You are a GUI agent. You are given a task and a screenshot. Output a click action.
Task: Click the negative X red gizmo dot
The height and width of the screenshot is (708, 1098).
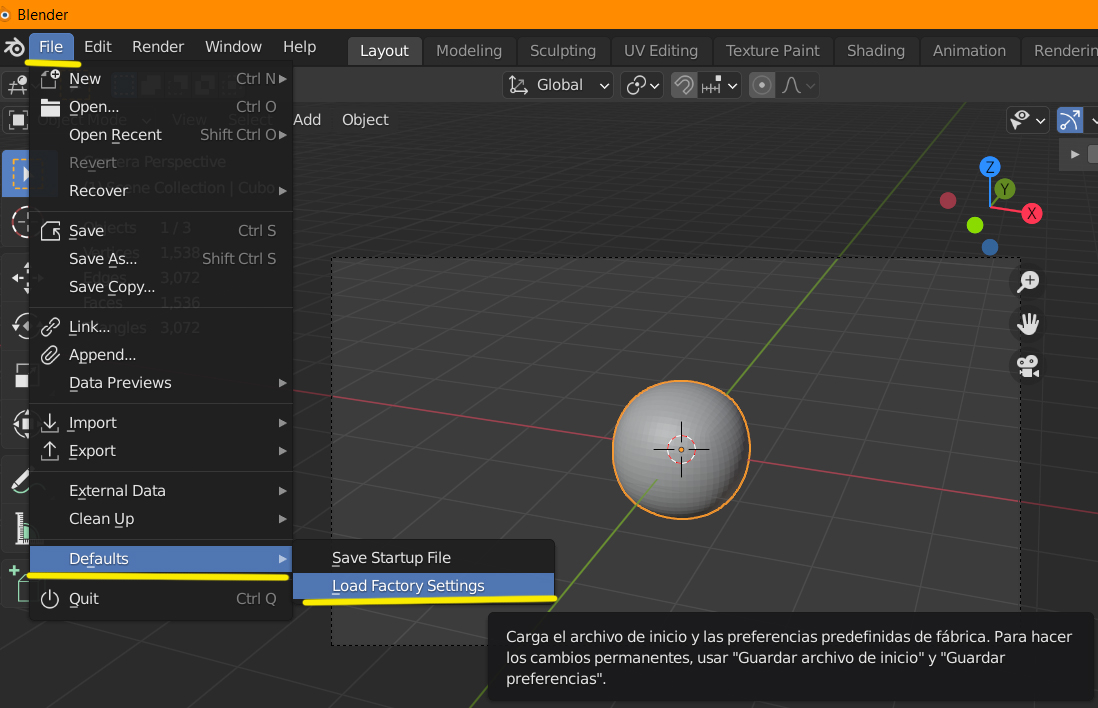pos(948,201)
